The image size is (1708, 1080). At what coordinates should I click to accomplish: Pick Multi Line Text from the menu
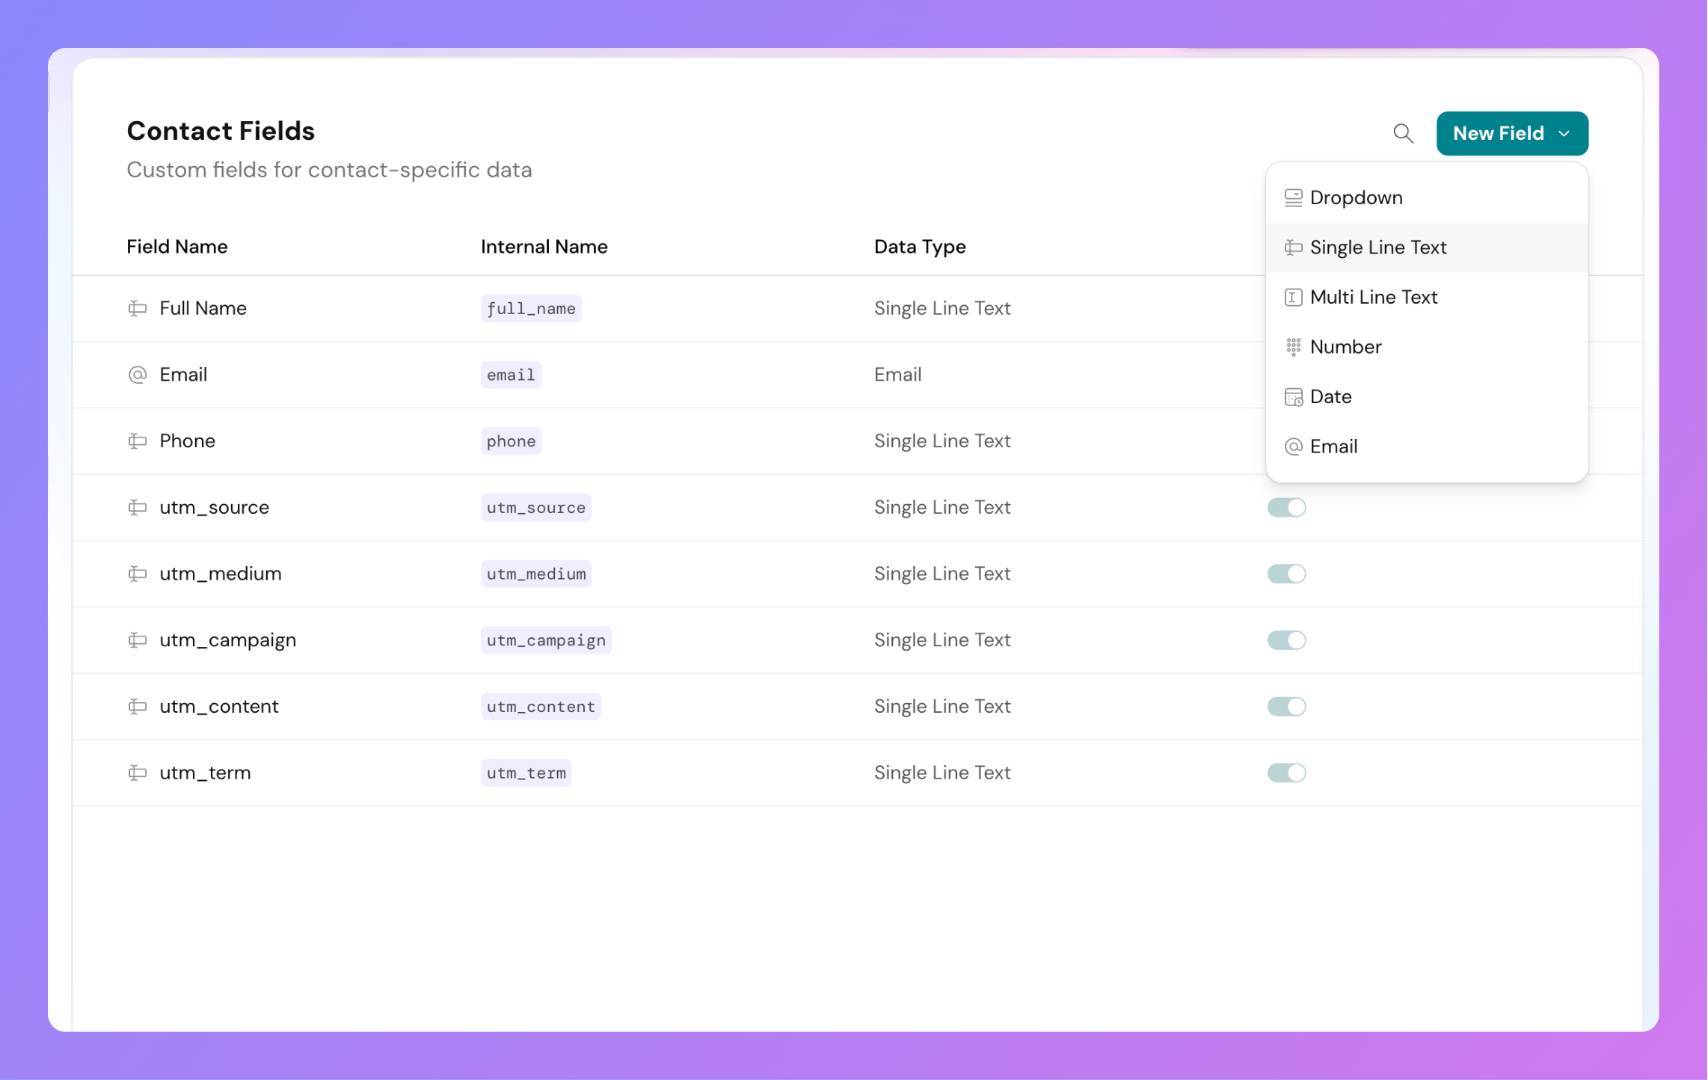coord(1373,297)
